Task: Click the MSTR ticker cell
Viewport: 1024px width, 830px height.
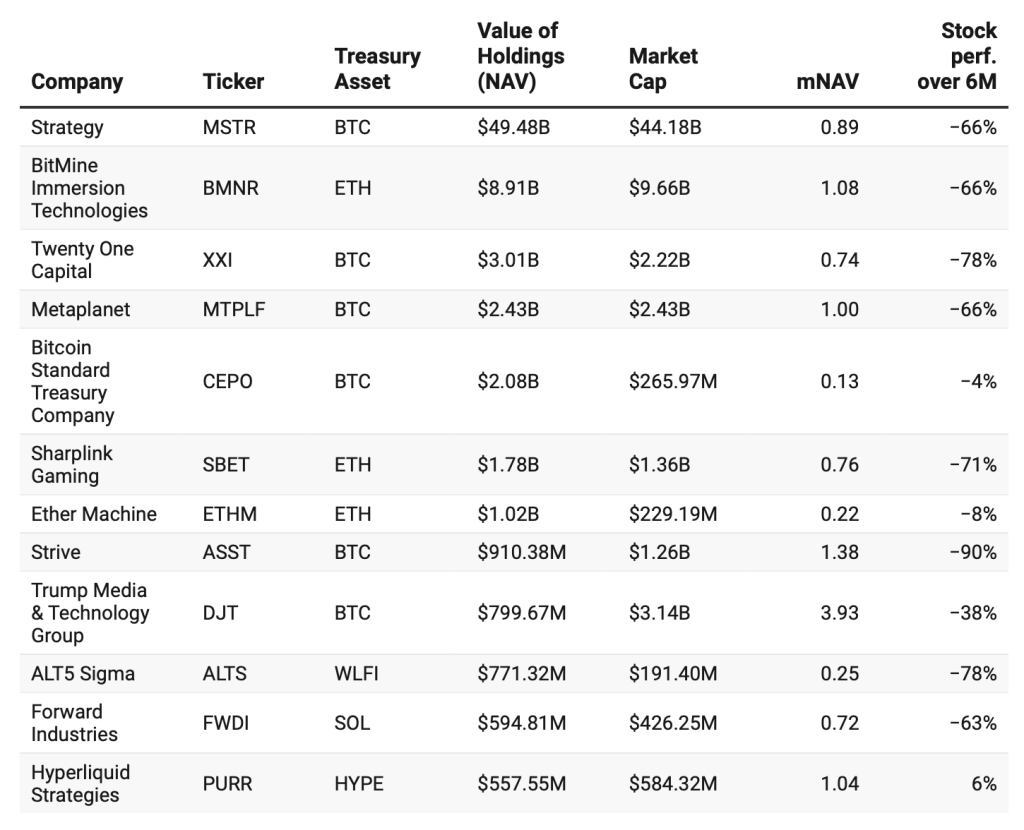Action: [229, 127]
